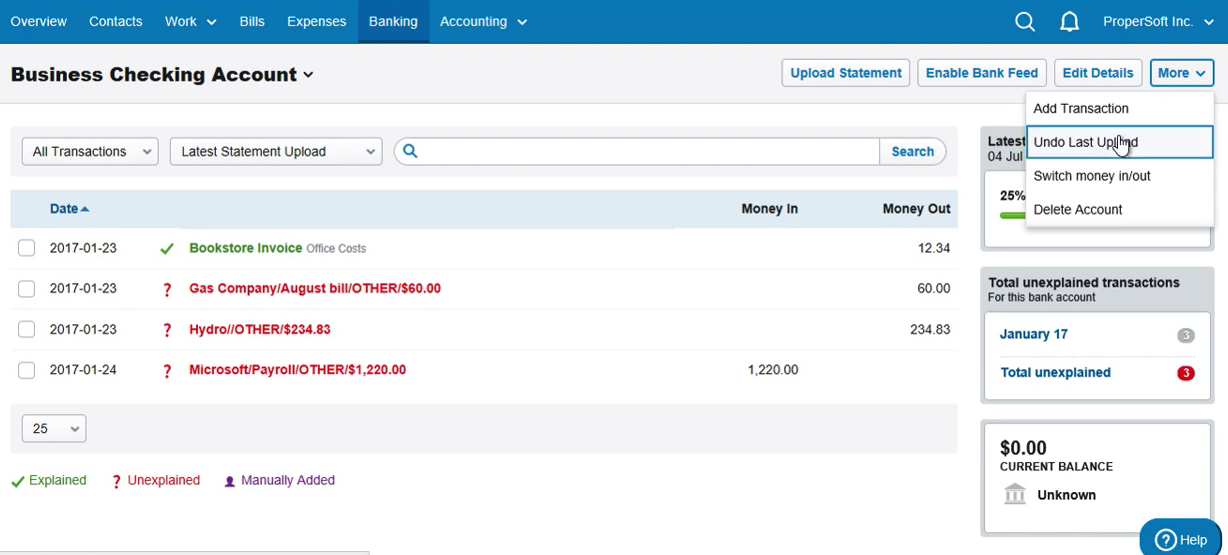Choose Delete Account menu item
The image size is (1228, 555).
[1119, 210]
